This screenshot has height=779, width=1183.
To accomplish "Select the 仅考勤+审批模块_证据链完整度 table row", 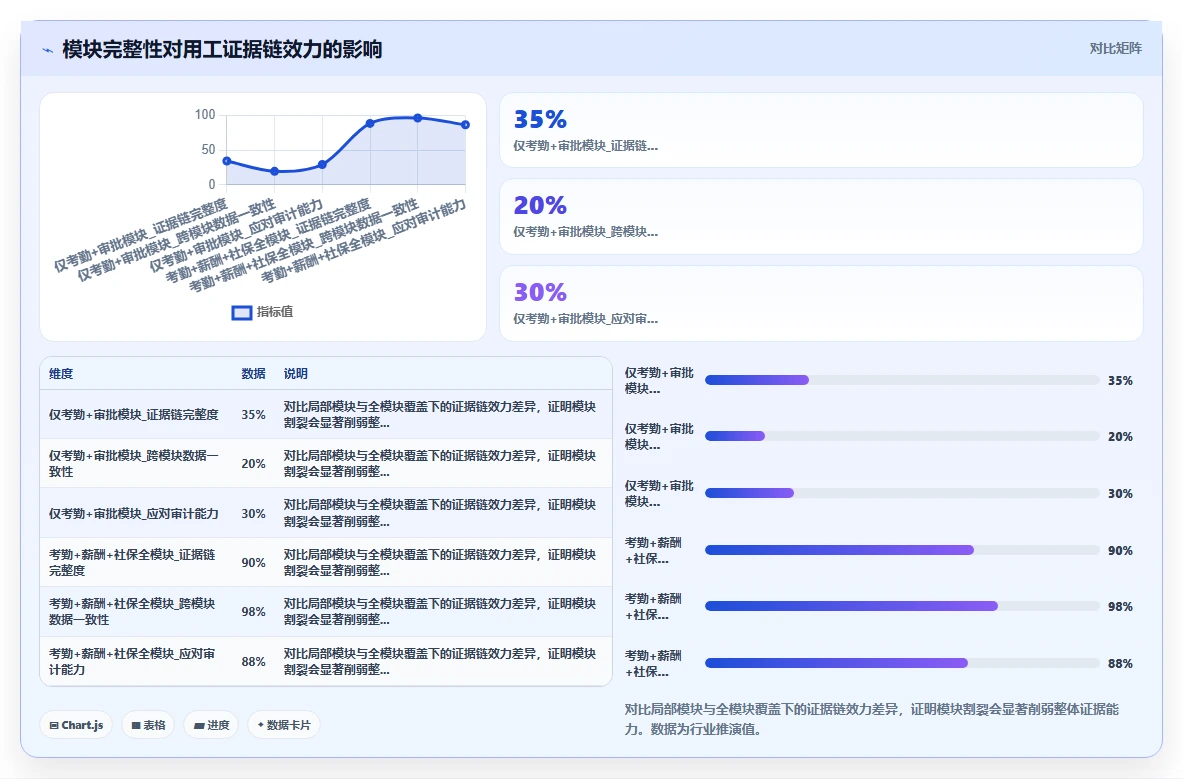I will [x=326, y=414].
